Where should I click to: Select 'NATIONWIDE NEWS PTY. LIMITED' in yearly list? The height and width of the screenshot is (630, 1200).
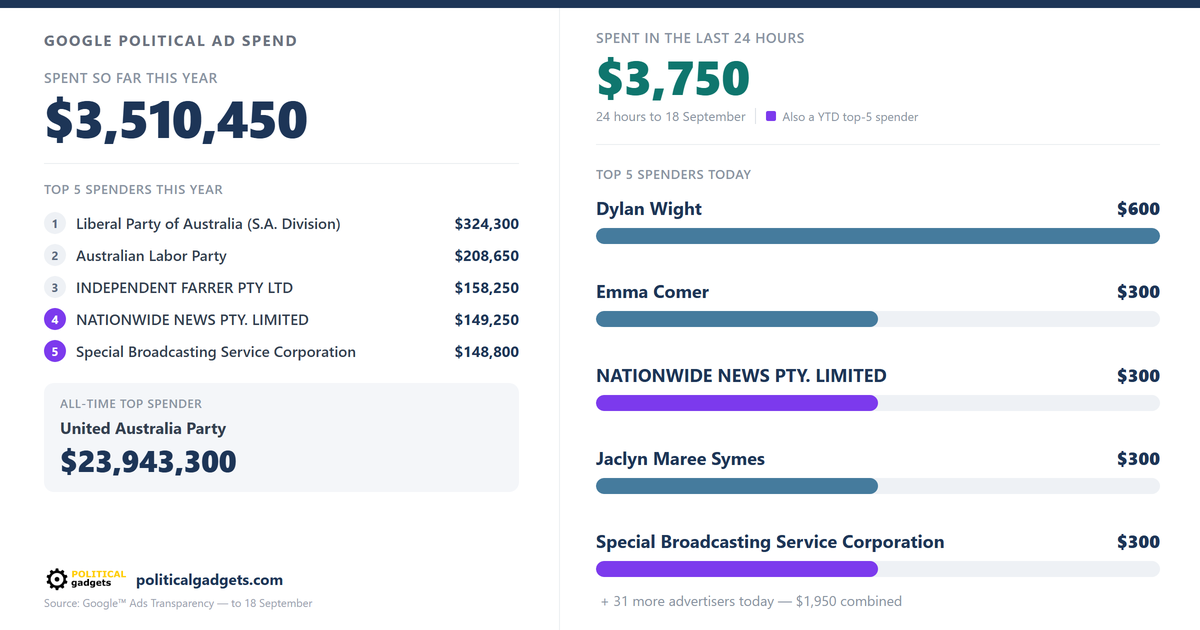coord(192,320)
